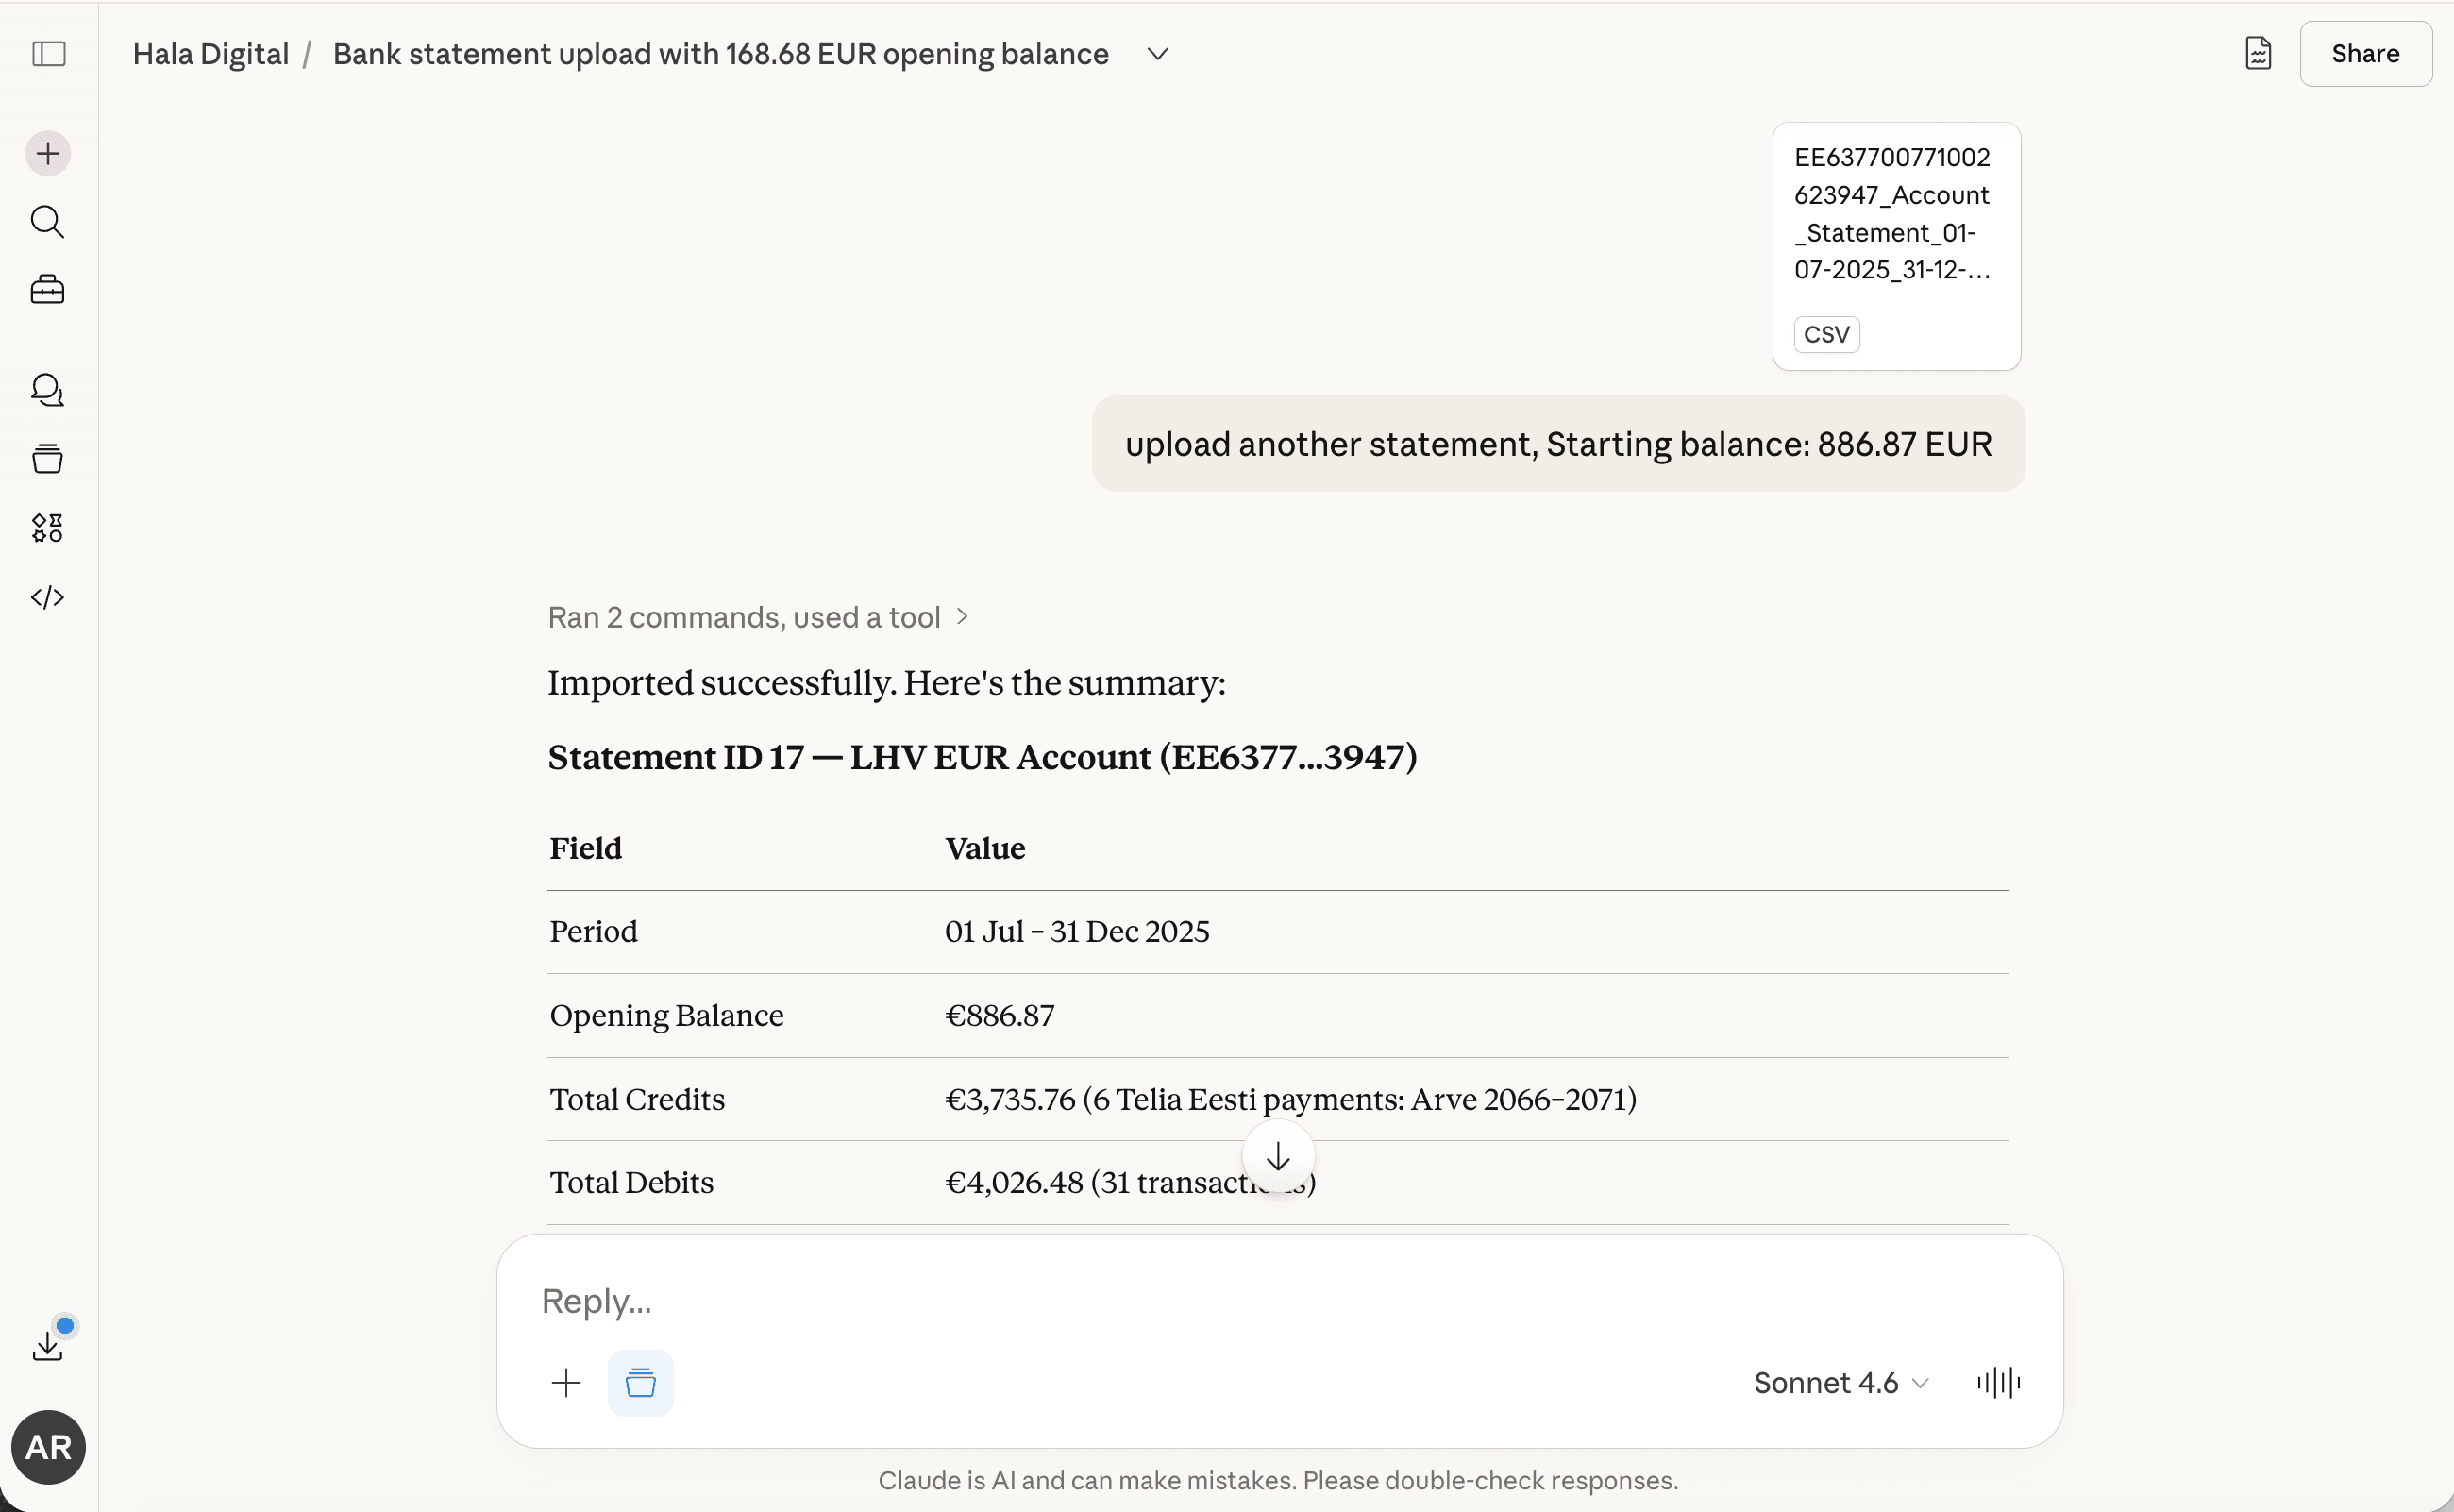Attach a file with the plus icon
2454x1512 pixels.
tap(566, 1382)
